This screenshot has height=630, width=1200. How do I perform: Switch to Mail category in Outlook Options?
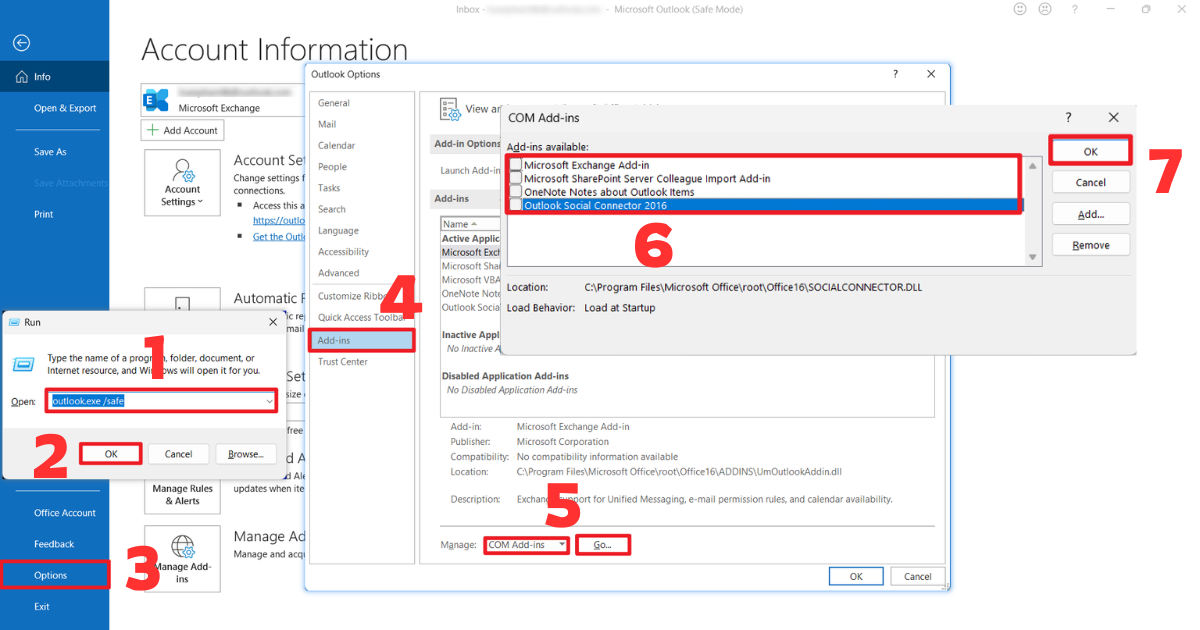(x=361, y=124)
